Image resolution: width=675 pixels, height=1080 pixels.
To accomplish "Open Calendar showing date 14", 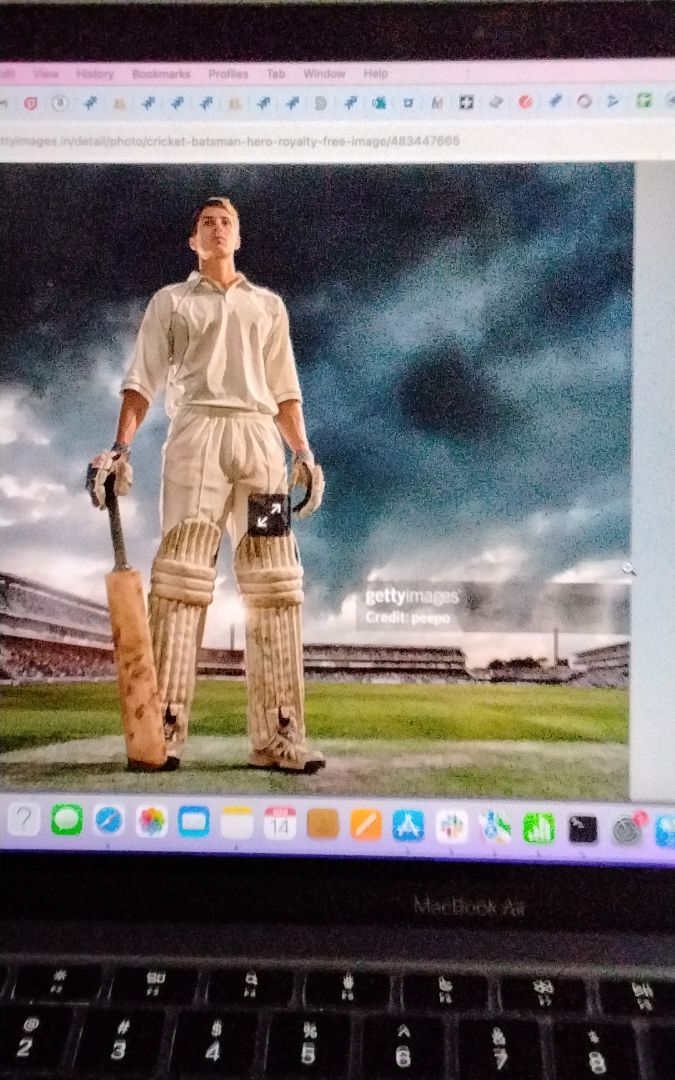I will coord(280,823).
